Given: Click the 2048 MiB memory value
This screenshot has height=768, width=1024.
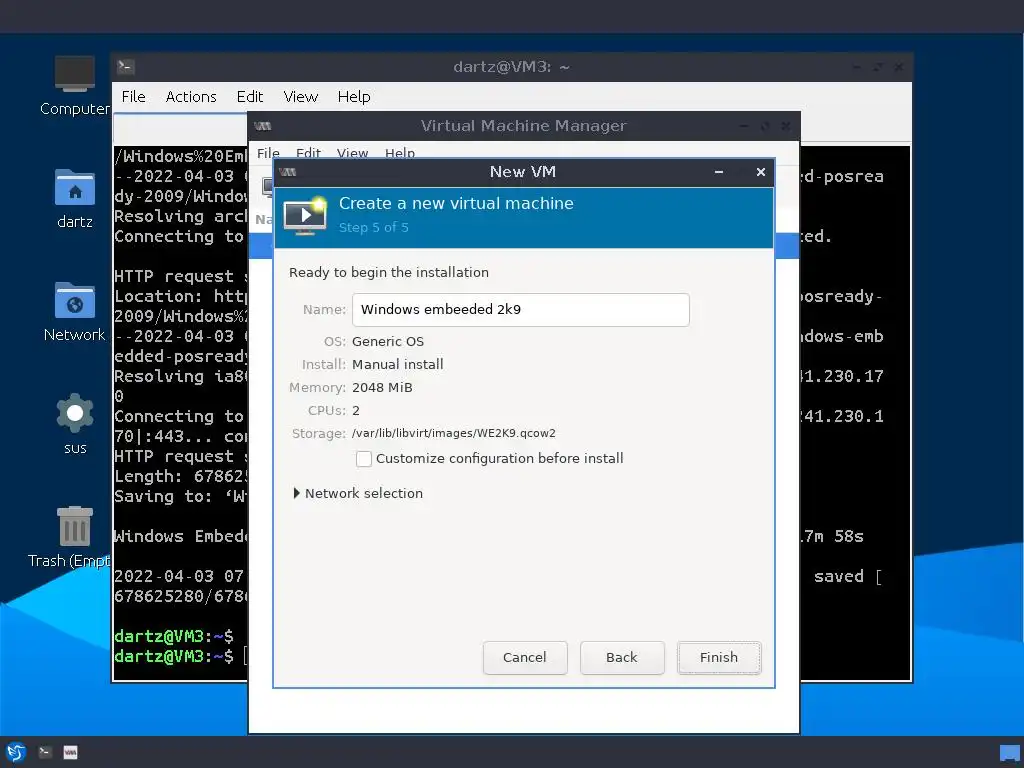Looking at the screenshot, I should tap(382, 388).
